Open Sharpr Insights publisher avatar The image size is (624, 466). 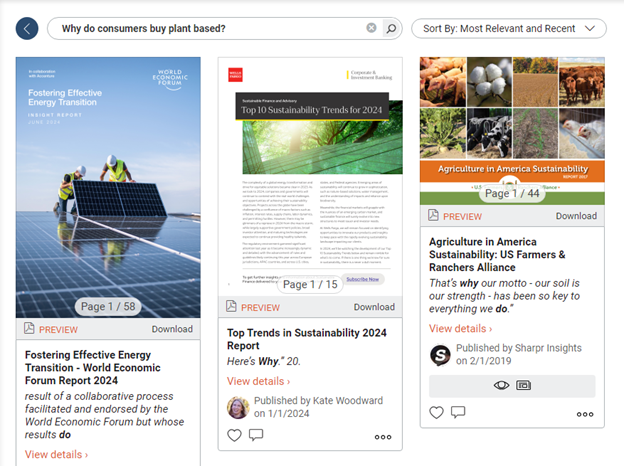[440, 355]
